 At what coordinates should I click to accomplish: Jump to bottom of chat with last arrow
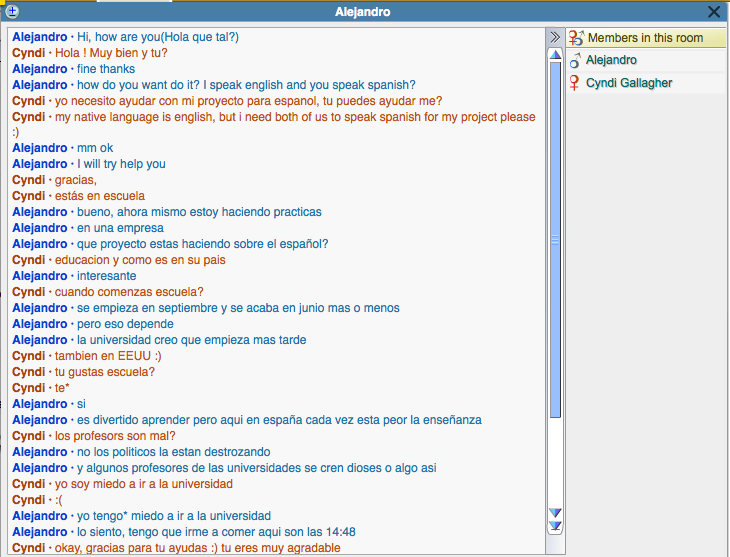point(555,526)
